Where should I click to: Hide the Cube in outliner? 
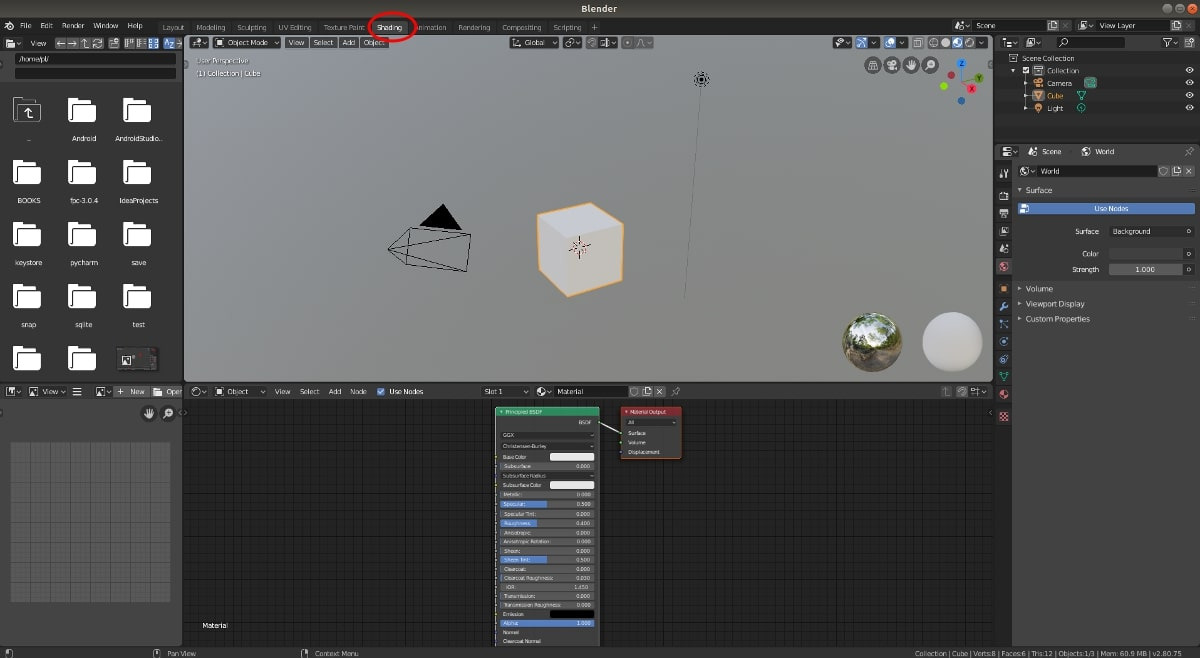1189,95
